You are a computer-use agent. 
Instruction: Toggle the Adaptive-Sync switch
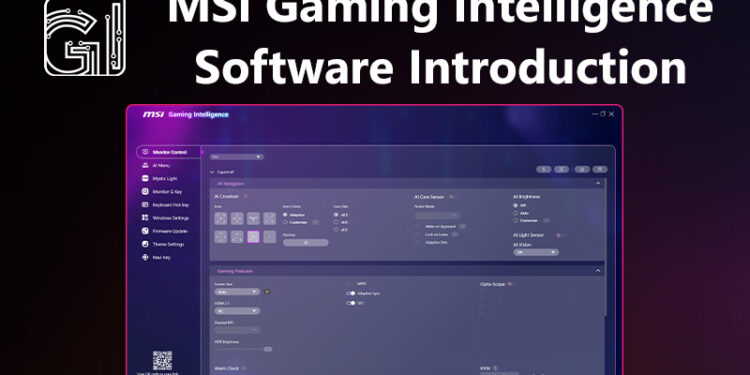point(351,293)
